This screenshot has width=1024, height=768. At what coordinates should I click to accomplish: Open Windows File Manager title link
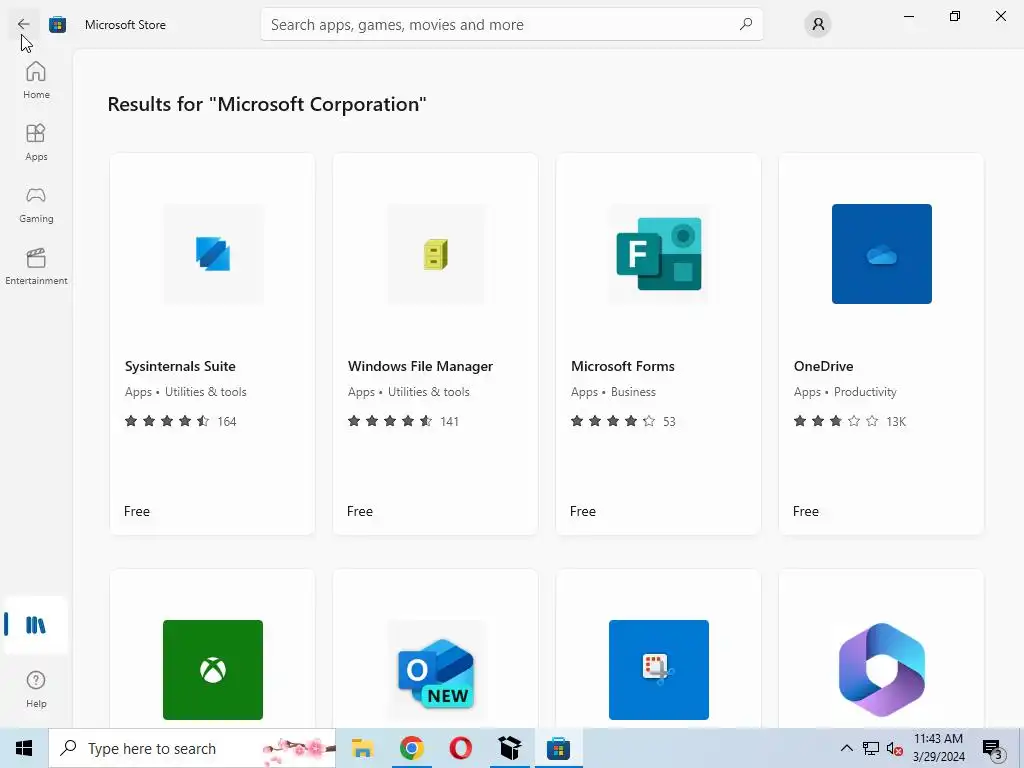(x=421, y=366)
